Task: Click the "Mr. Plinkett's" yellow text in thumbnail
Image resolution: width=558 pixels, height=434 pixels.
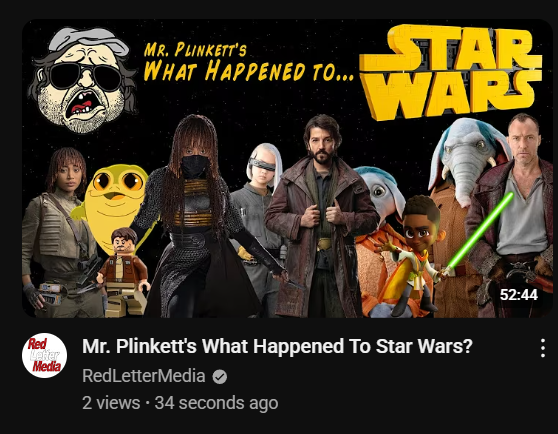Action: (195, 49)
